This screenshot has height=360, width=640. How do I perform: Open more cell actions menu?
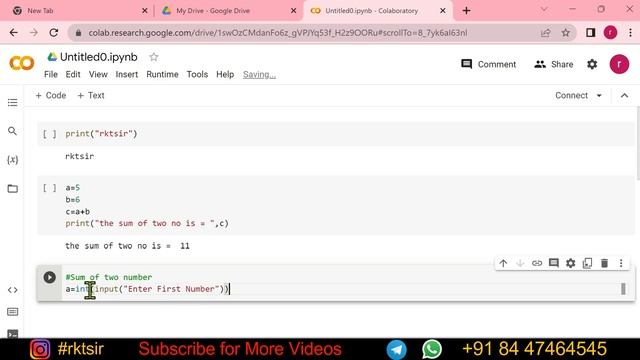[x=621, y=263]
